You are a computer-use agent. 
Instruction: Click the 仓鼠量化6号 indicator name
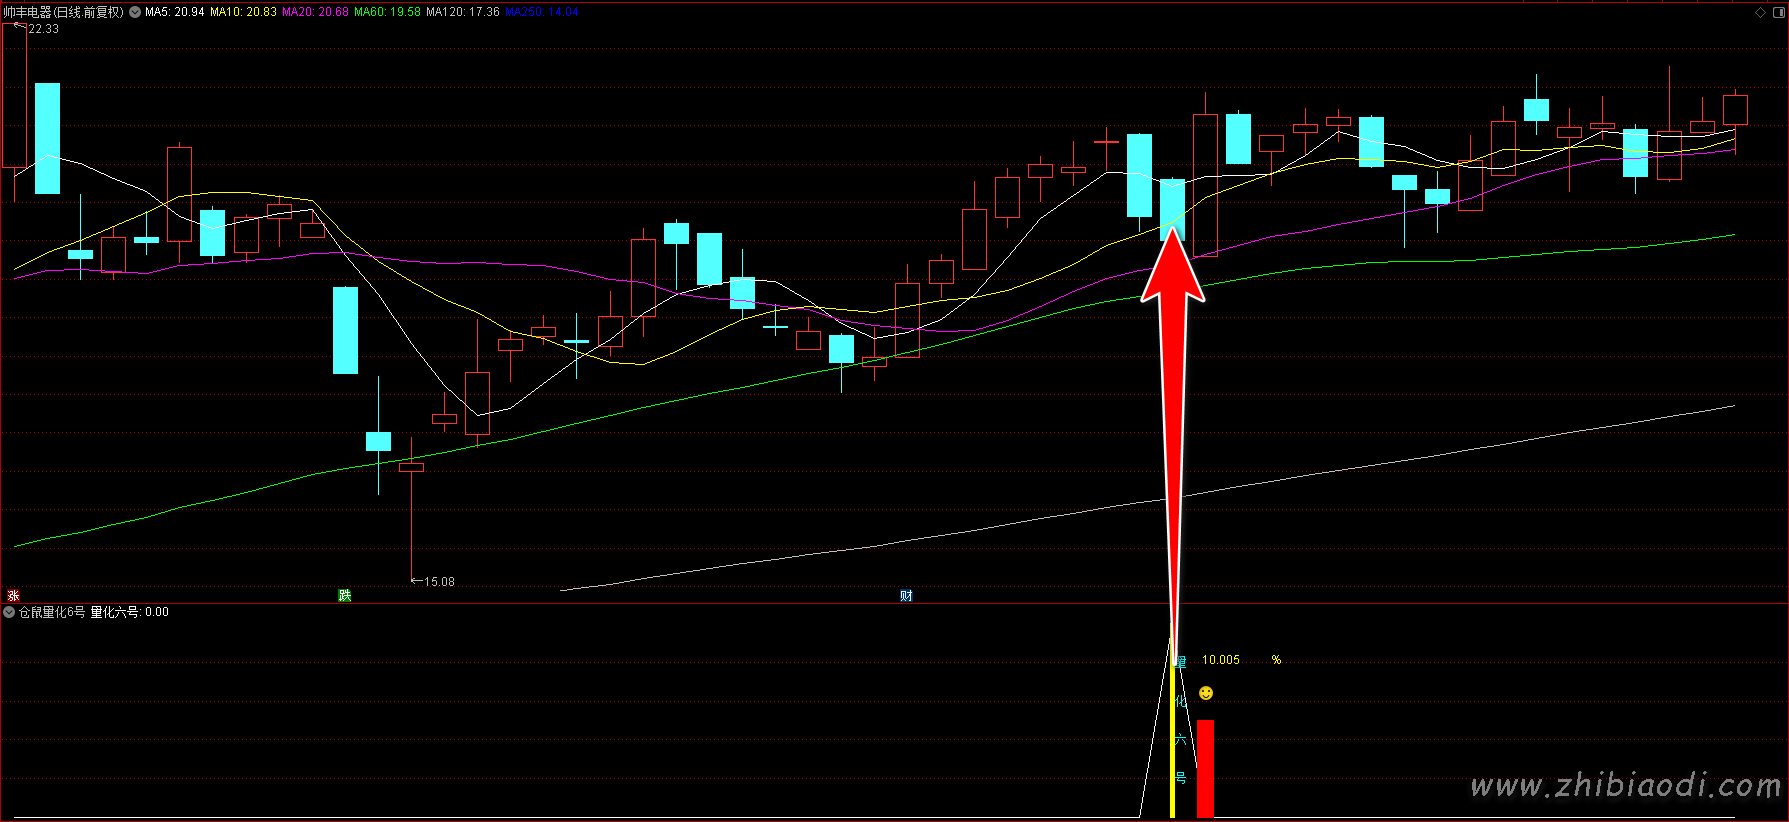52,612
